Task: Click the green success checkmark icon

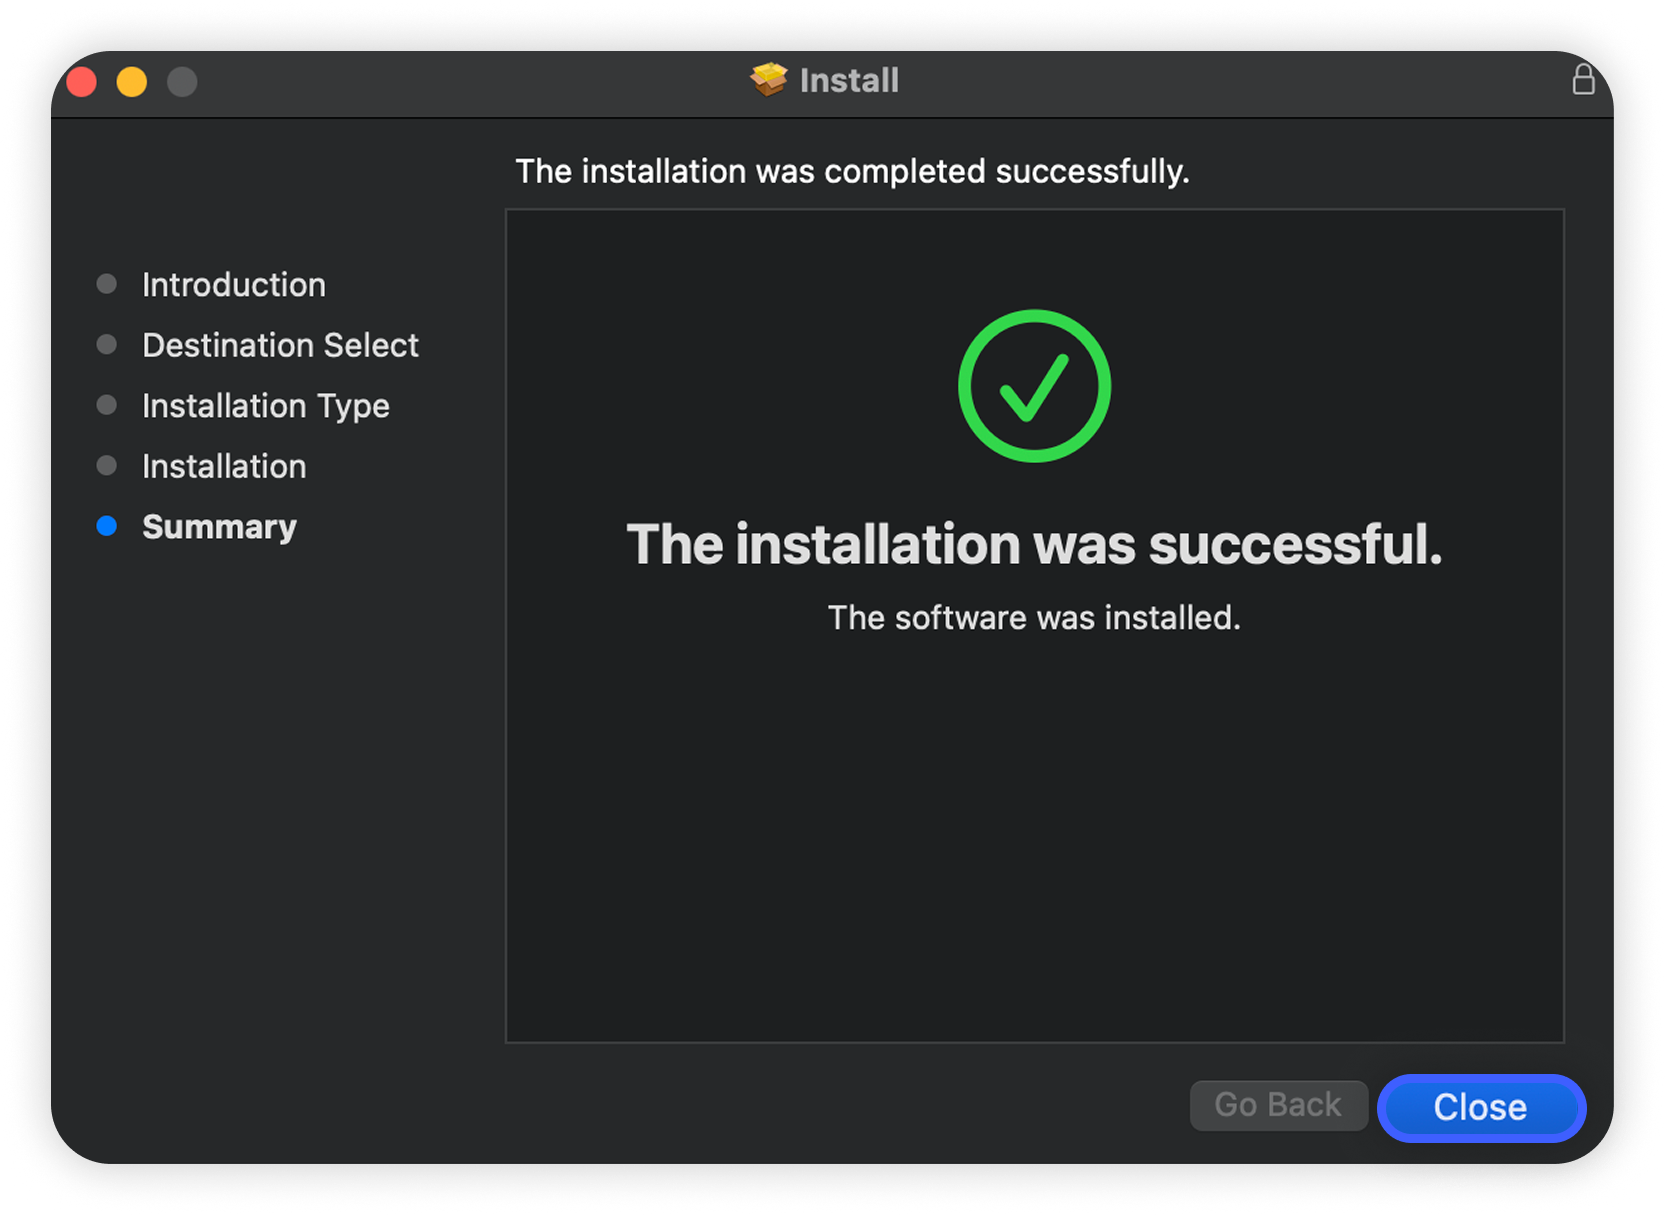Action: (x=1034, y=386)
